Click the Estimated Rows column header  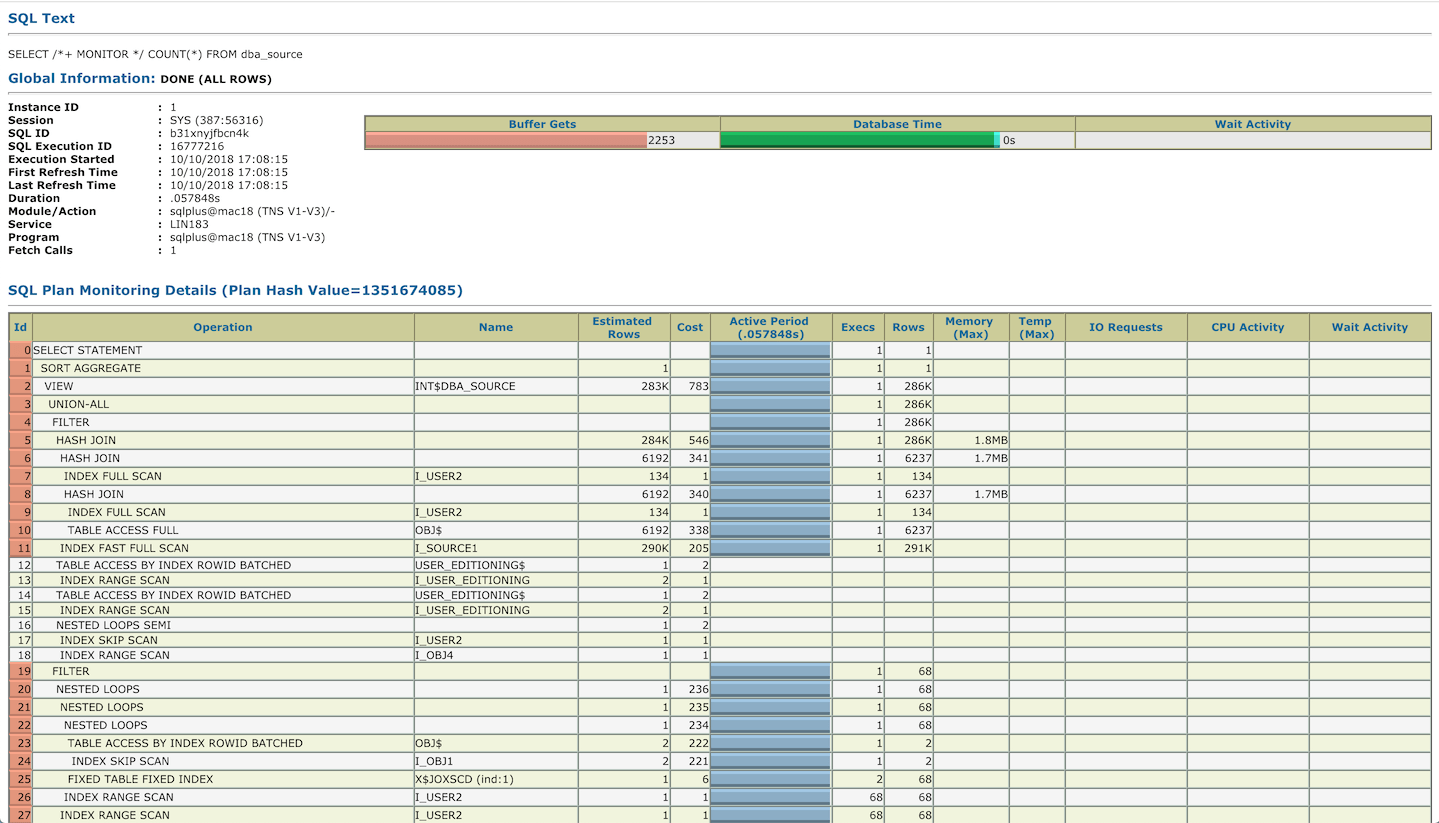(623, 327)
